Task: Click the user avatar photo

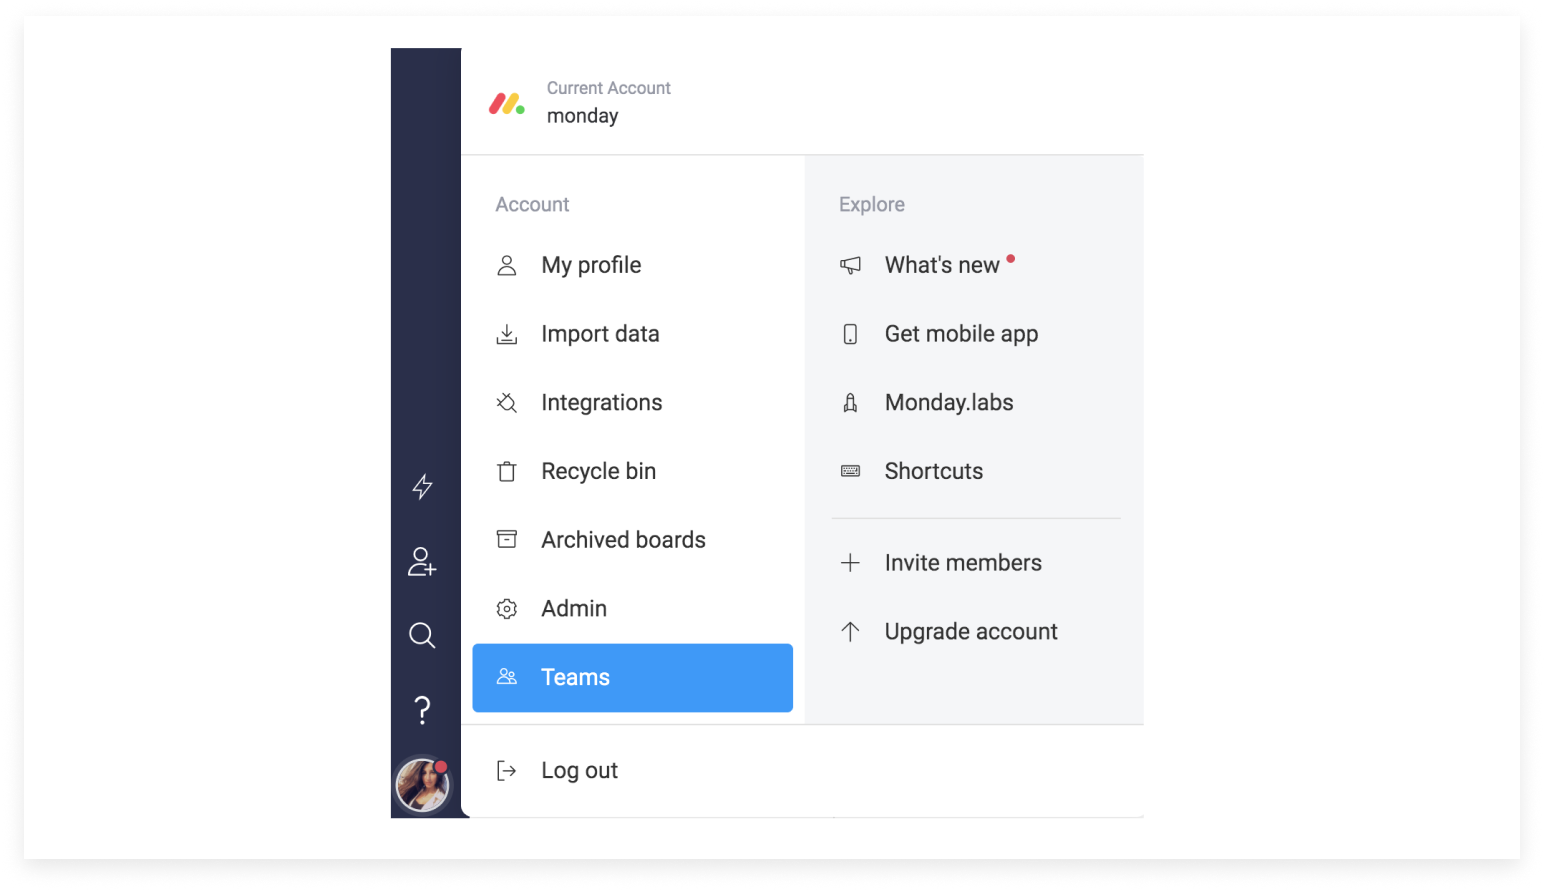Action: 422,784
